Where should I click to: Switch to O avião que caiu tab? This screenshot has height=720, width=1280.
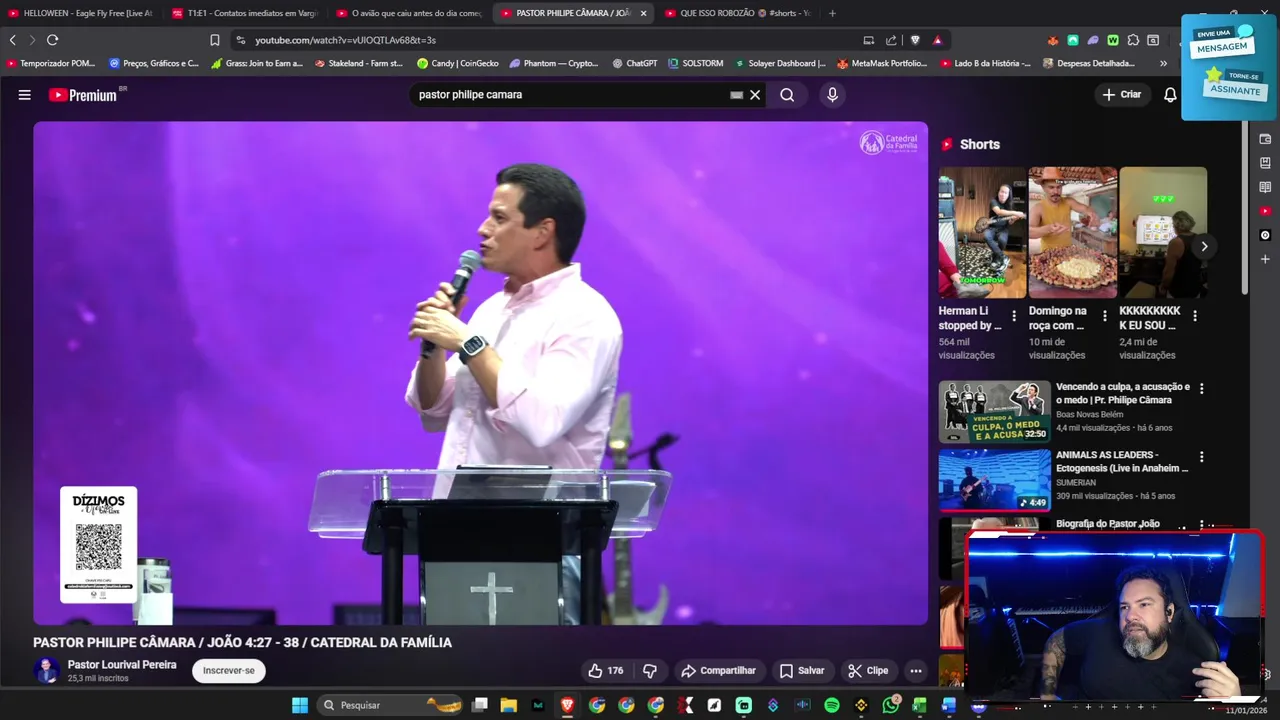click(x=408, y=13)
